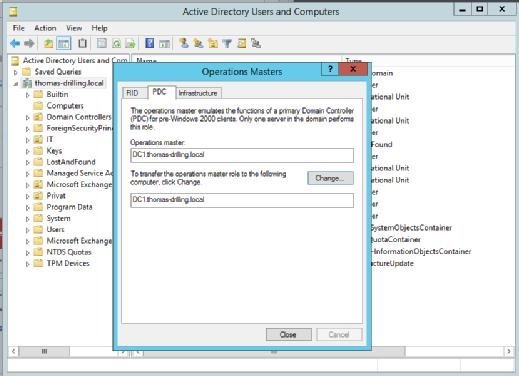This screenshot has width=519, height=376.
Task: Click the Change... button
Action: (330, 178)
